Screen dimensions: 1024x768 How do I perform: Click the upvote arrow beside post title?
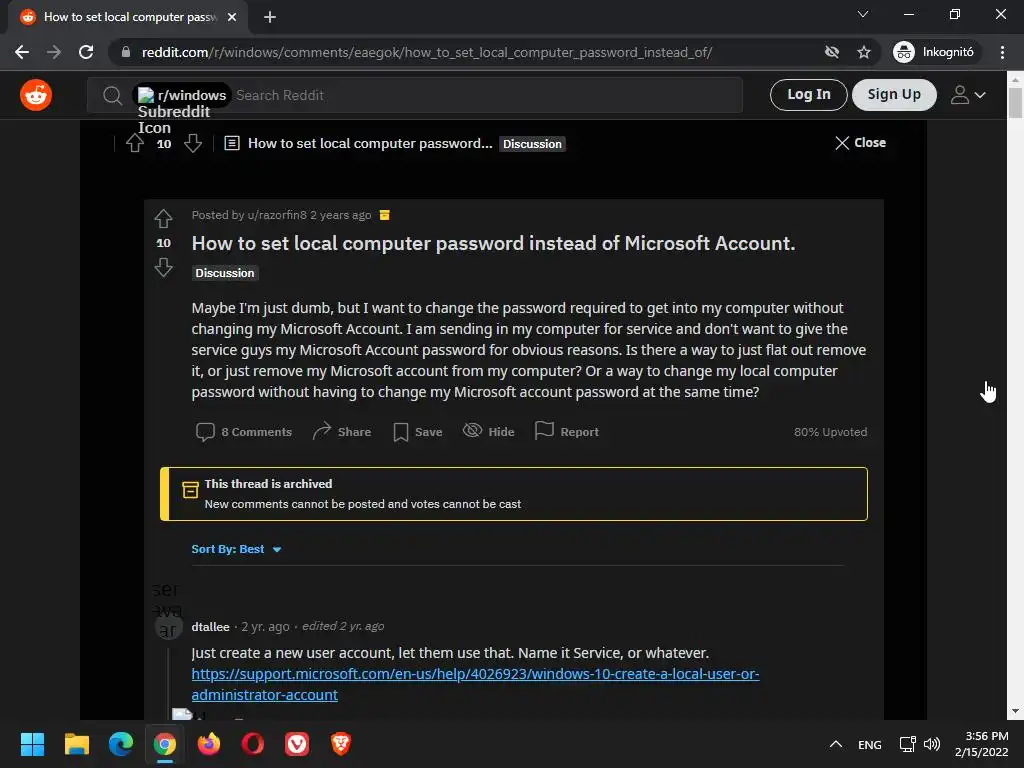click(163, 218)
